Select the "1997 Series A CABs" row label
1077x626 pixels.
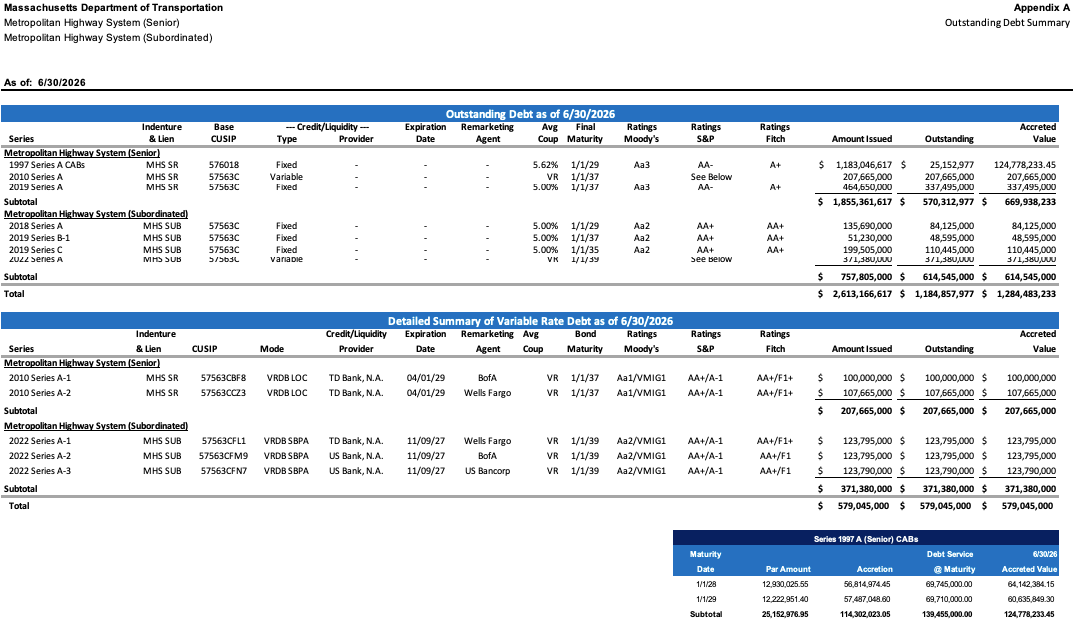47,165
